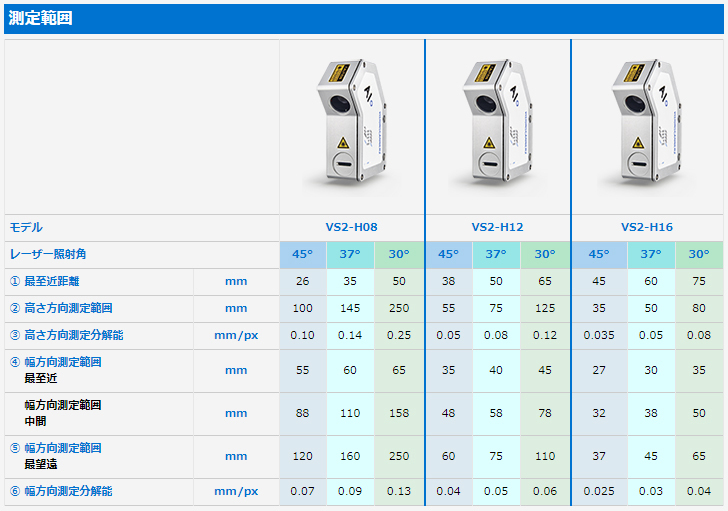Click value 0.25 in 高さ方向測定分解能 row
This screenshot has width=728, height=511.
tap(399, 335)
